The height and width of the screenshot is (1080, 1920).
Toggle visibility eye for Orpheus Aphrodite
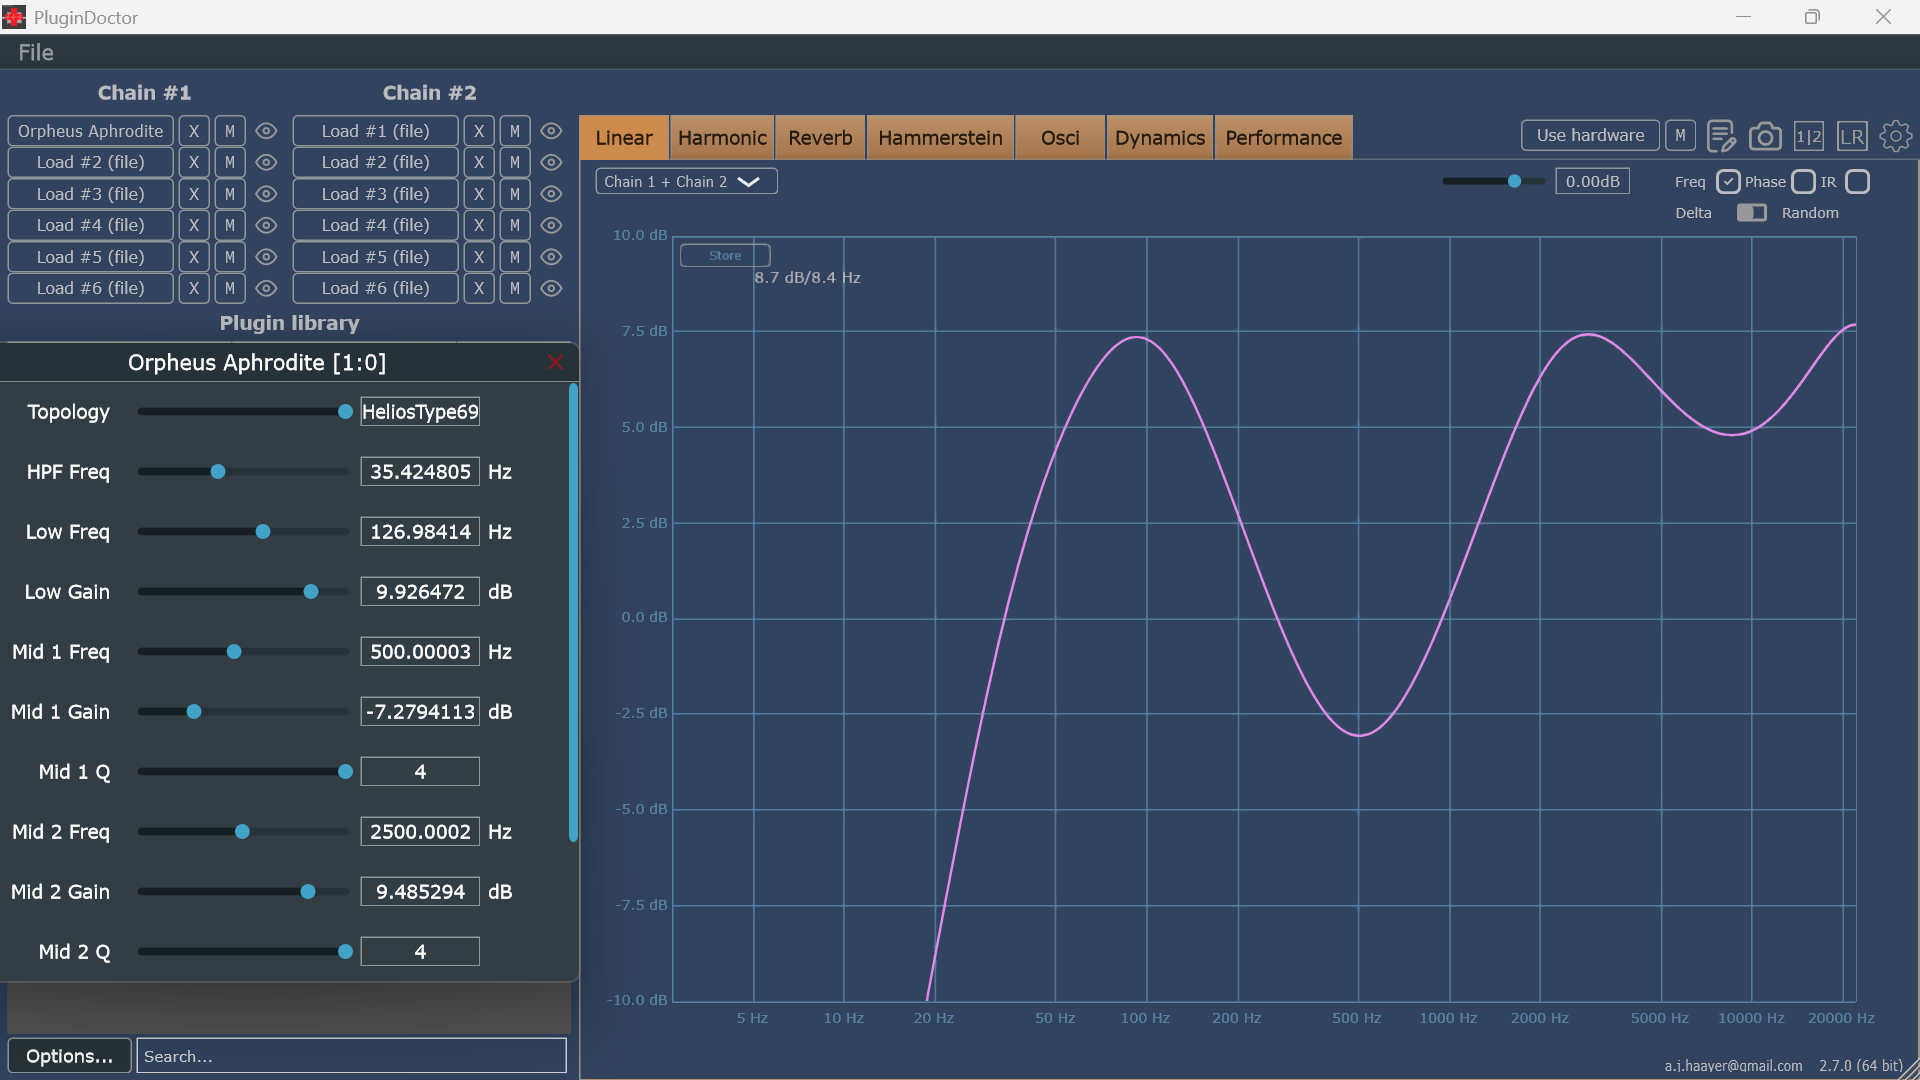(266, 131)
